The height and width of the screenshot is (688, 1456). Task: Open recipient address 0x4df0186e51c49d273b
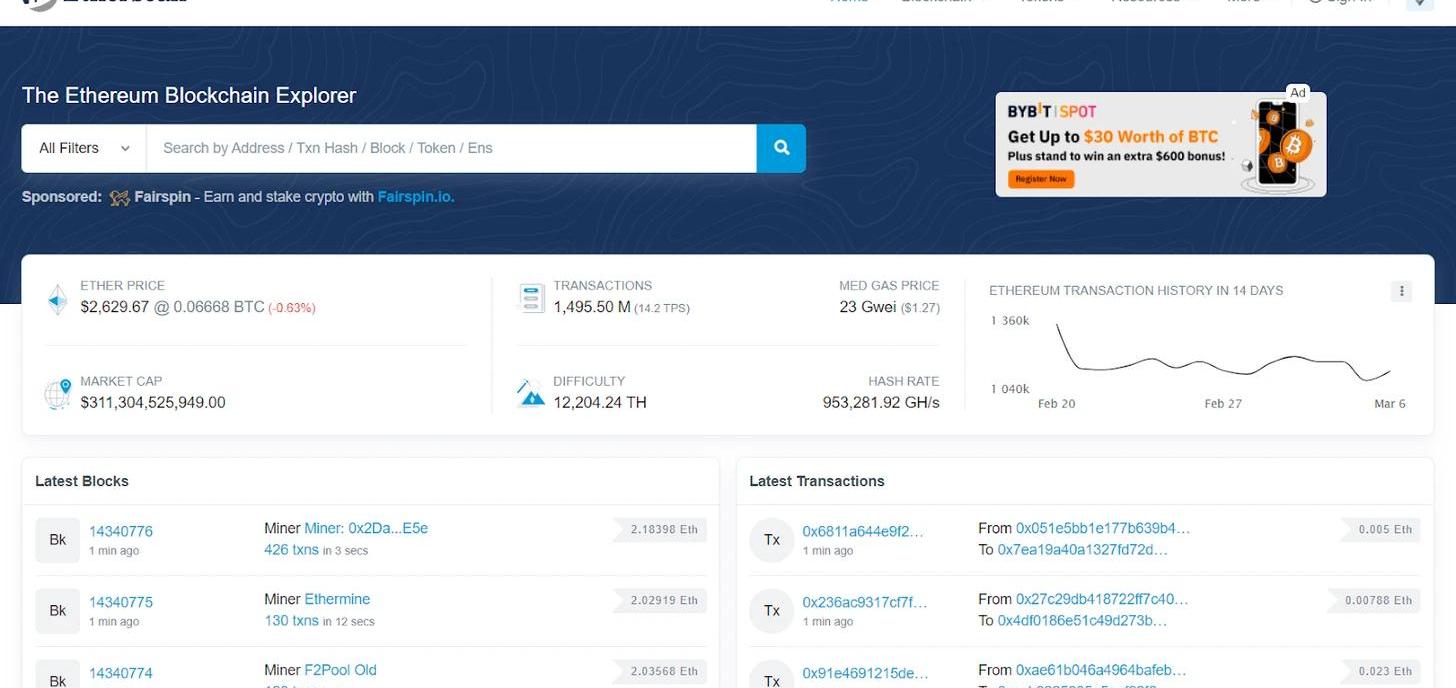(1082, 621)
